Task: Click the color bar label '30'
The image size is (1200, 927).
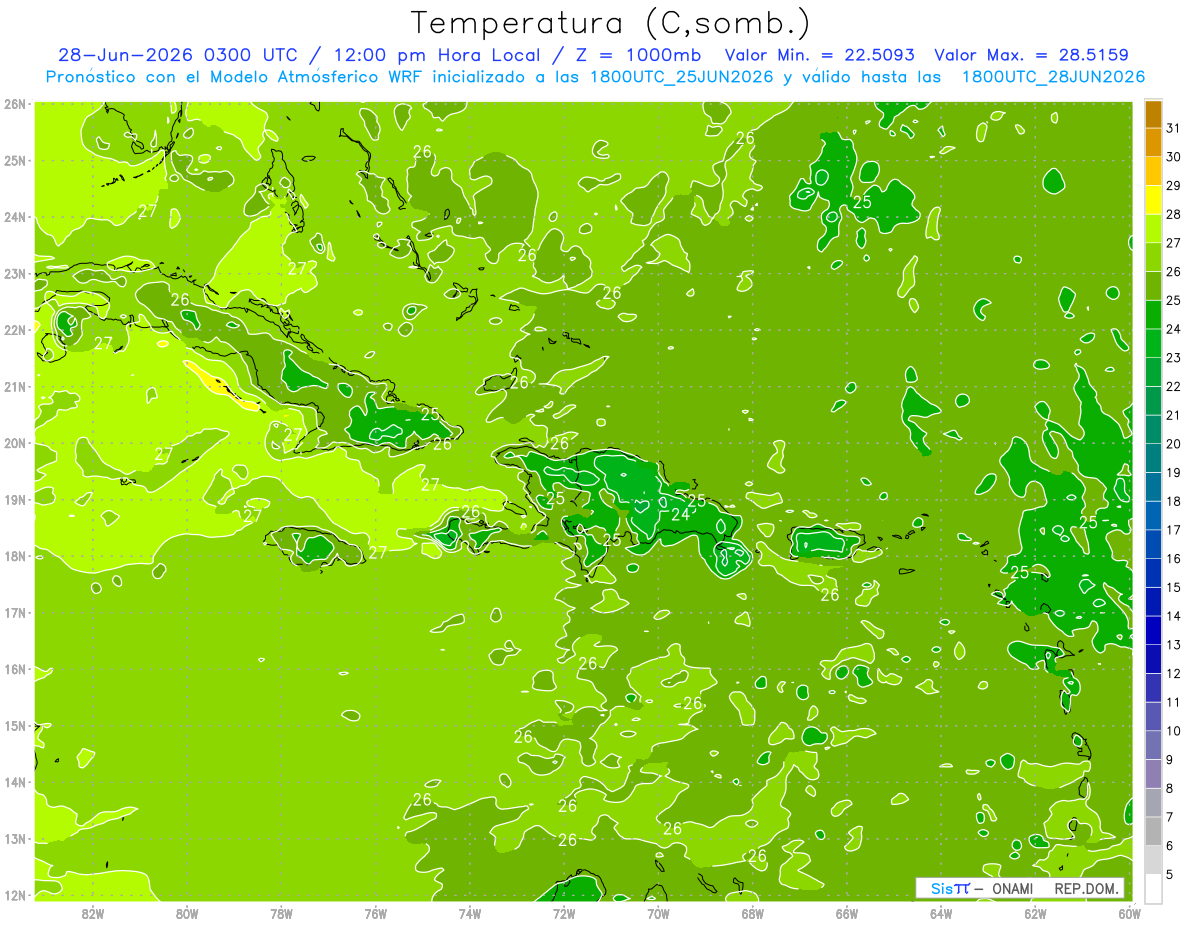Action: (x=1173, y=157)
